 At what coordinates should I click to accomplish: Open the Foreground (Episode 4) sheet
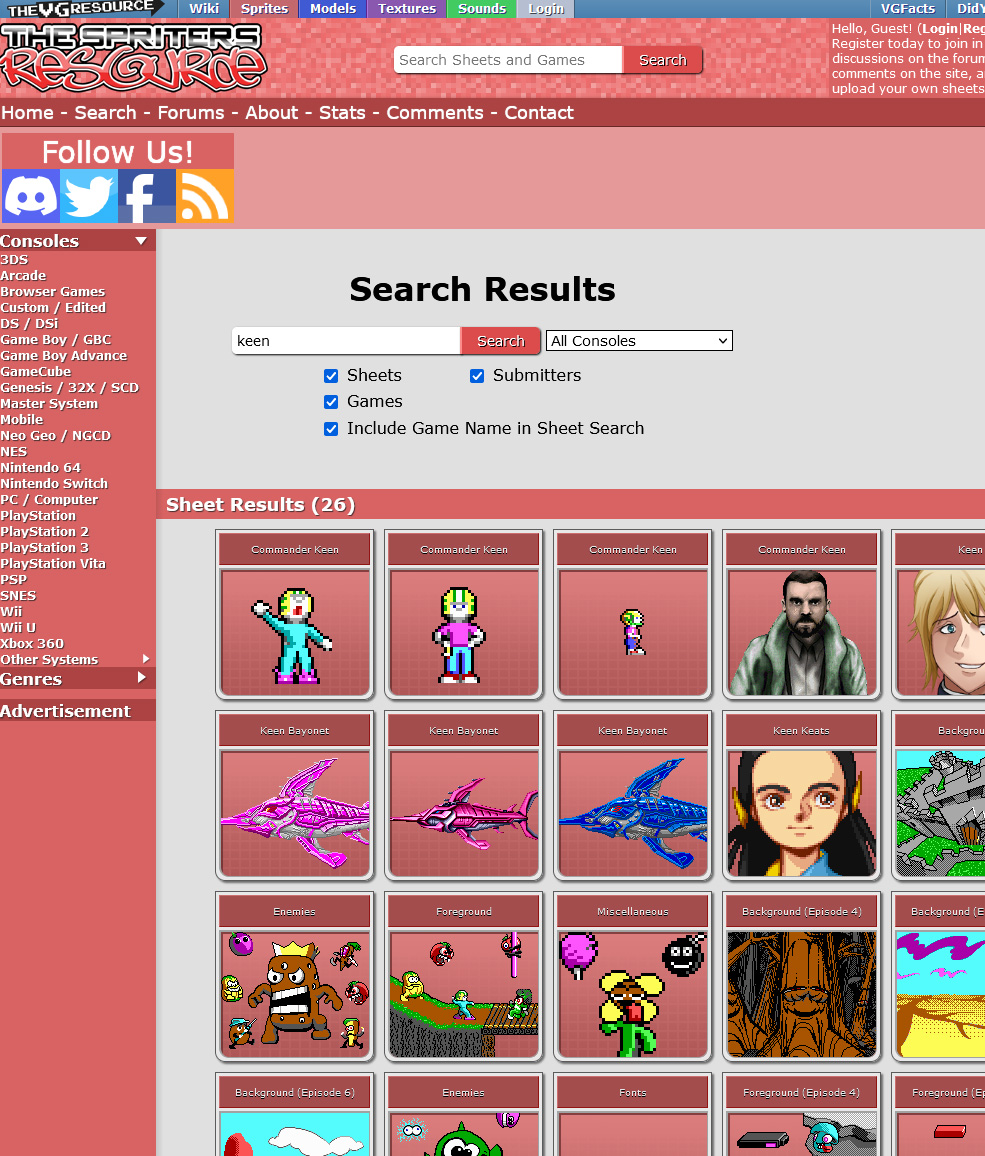coord(801,1115)
